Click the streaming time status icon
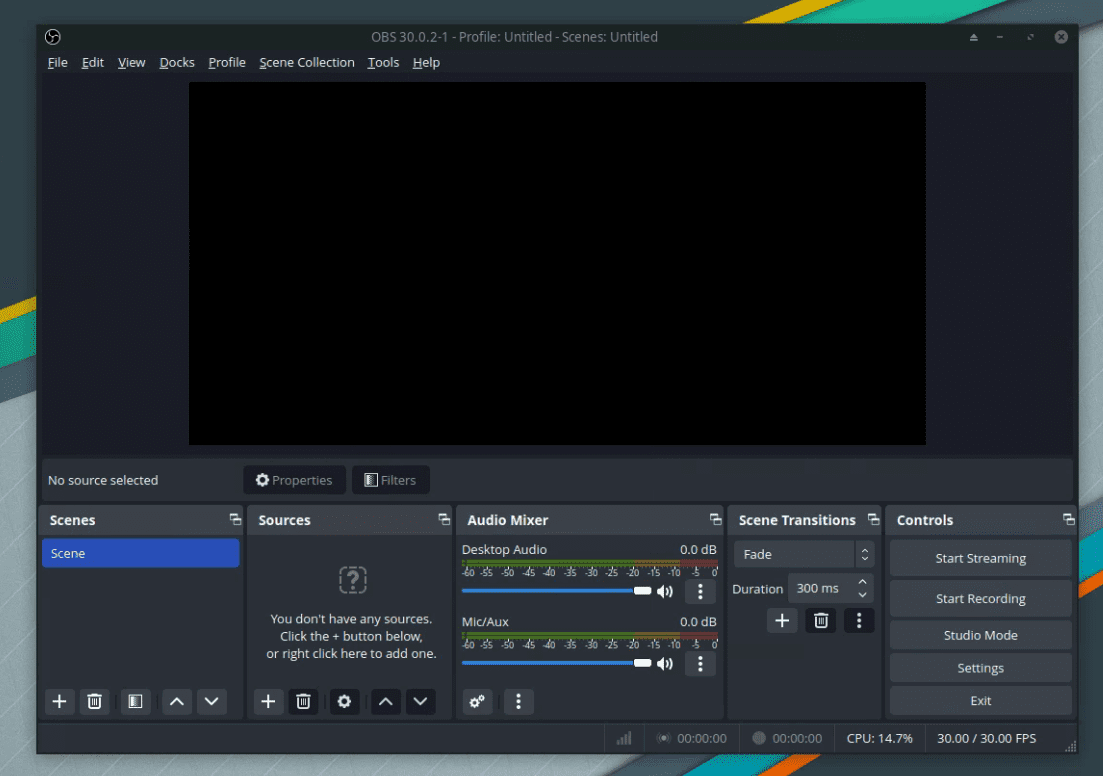 tap(663, 738)
